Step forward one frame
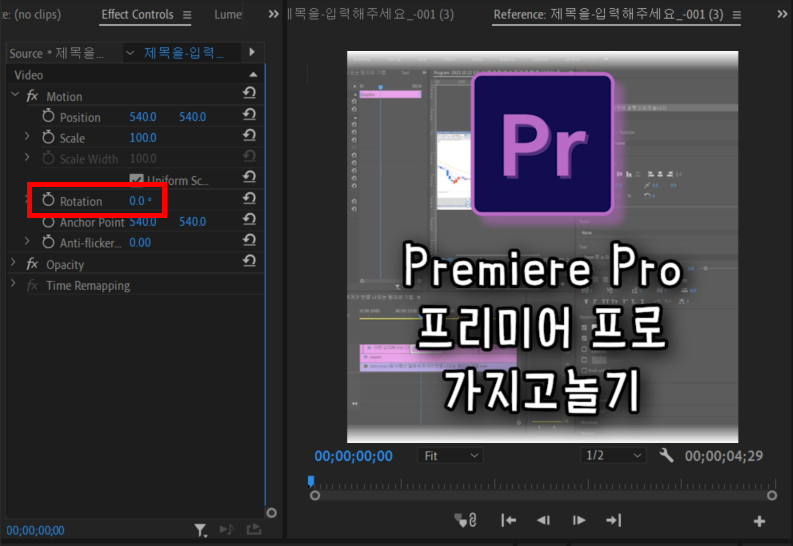 pyautogui.click(x=579, y=520)
